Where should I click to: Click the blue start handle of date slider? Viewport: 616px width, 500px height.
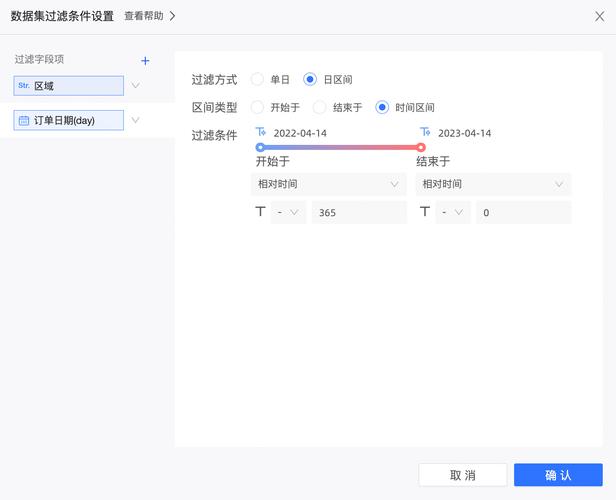coord(260,148)
